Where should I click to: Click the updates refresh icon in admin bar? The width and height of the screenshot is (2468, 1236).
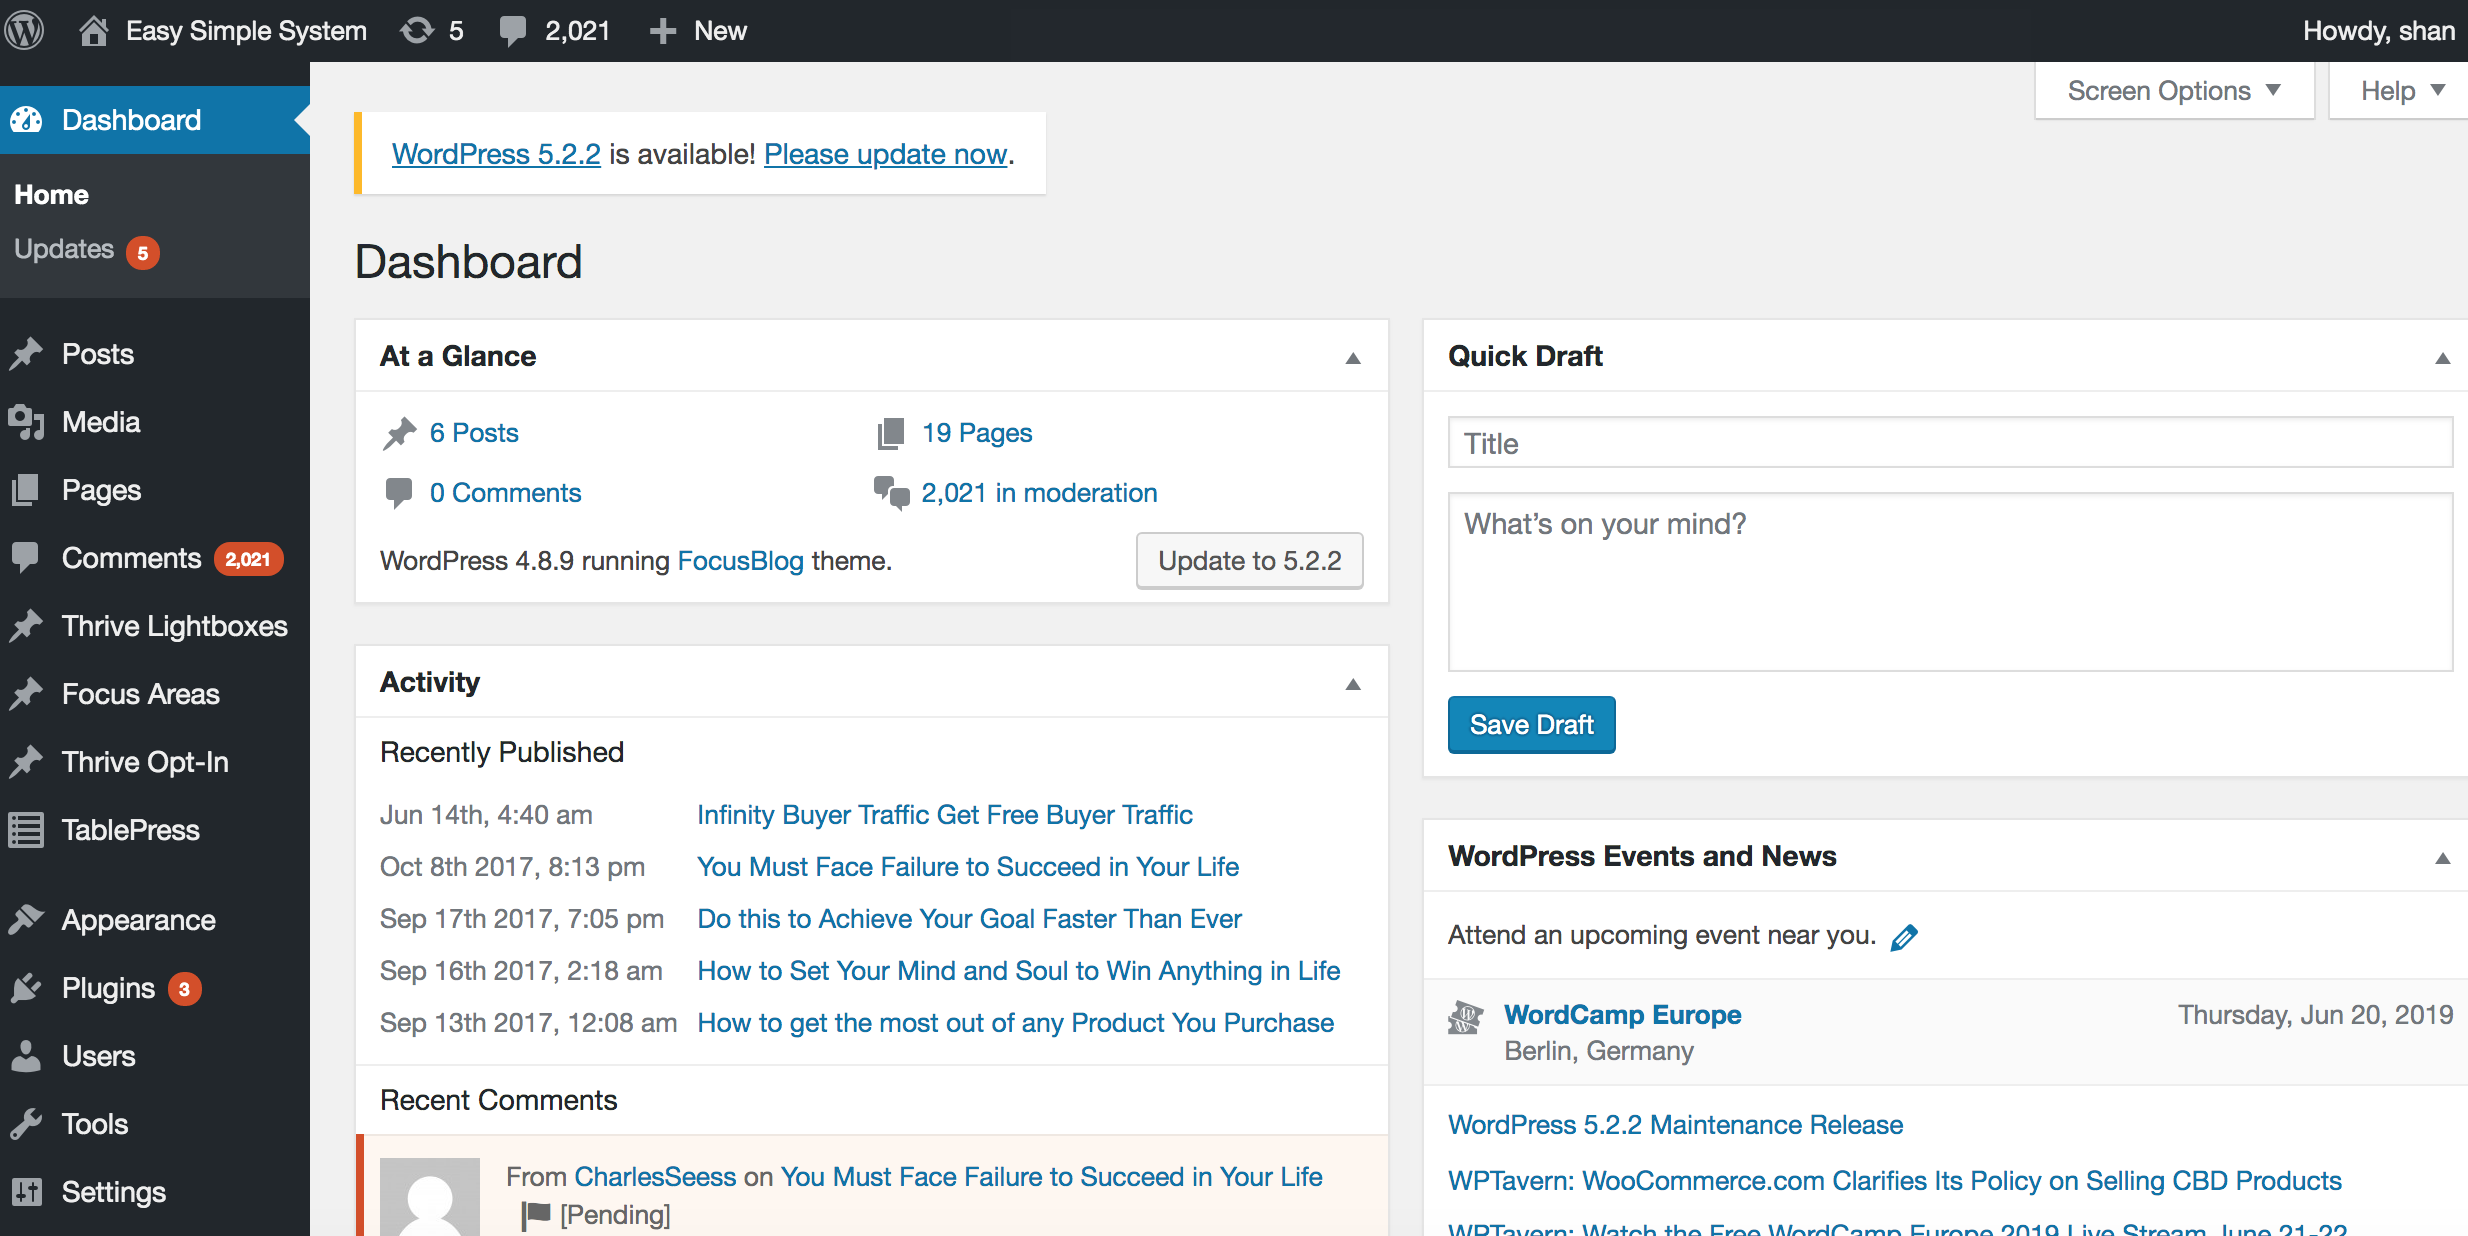(x=417, y=30)
